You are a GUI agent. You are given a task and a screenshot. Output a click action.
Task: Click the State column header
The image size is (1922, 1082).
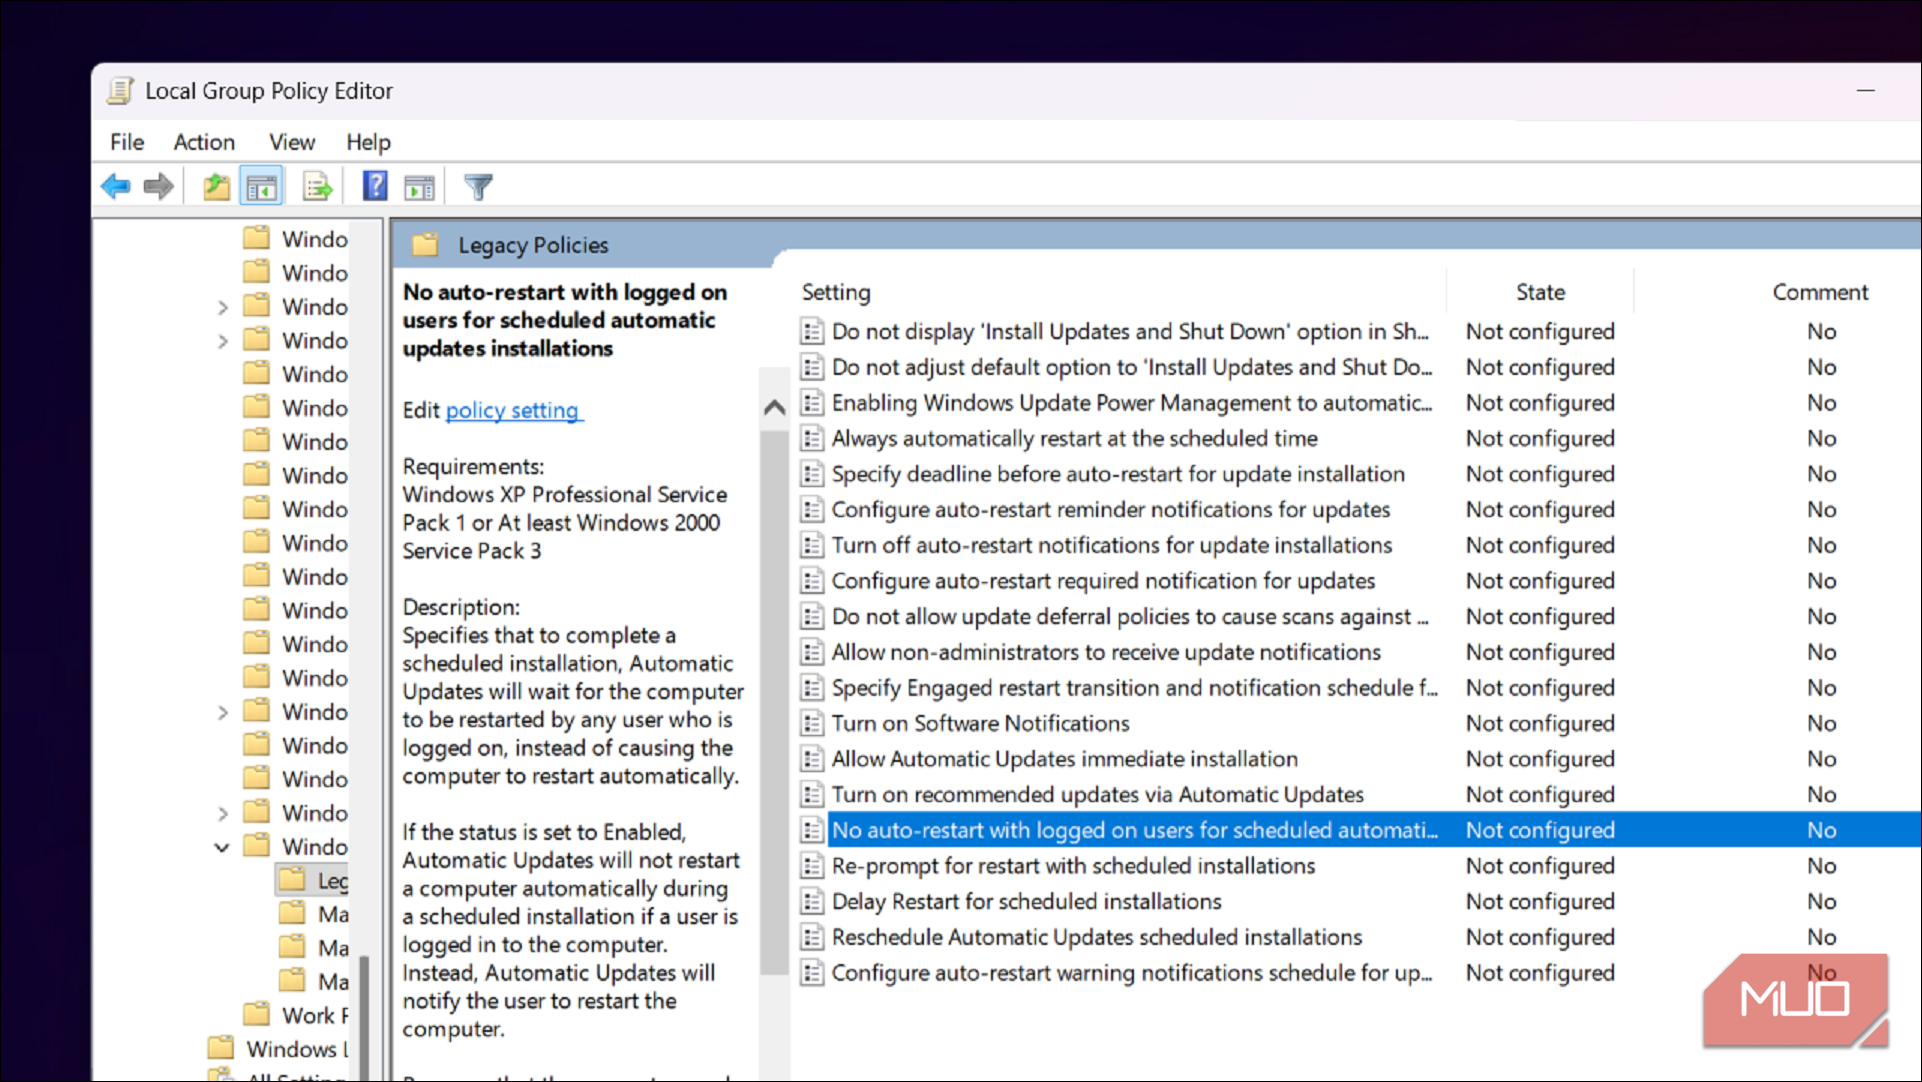click(1540, 292)
